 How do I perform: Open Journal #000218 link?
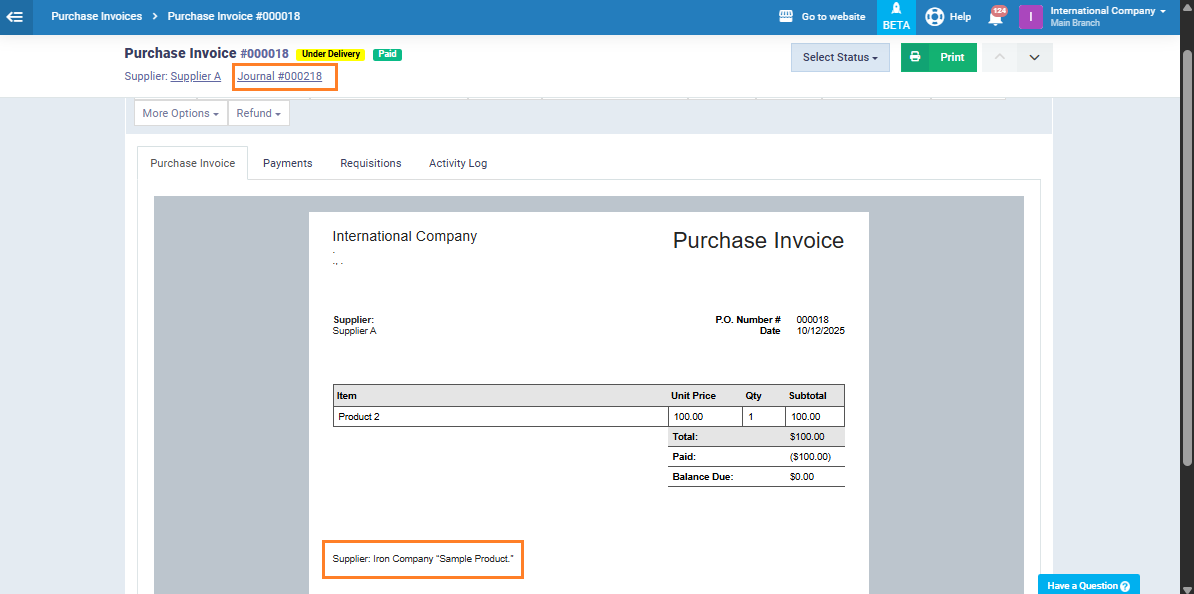(x=280, y=76)
